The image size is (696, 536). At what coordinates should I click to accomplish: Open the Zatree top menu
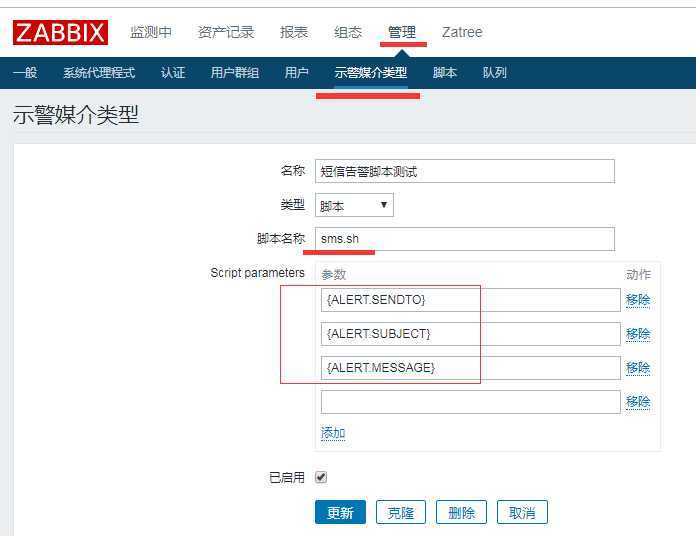tap(462, 32)
